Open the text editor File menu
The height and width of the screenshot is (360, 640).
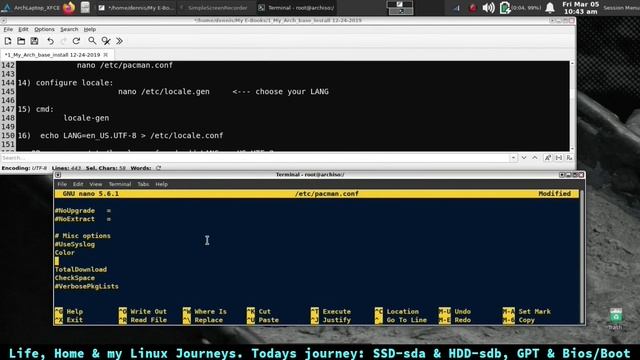tap(8, 29)
